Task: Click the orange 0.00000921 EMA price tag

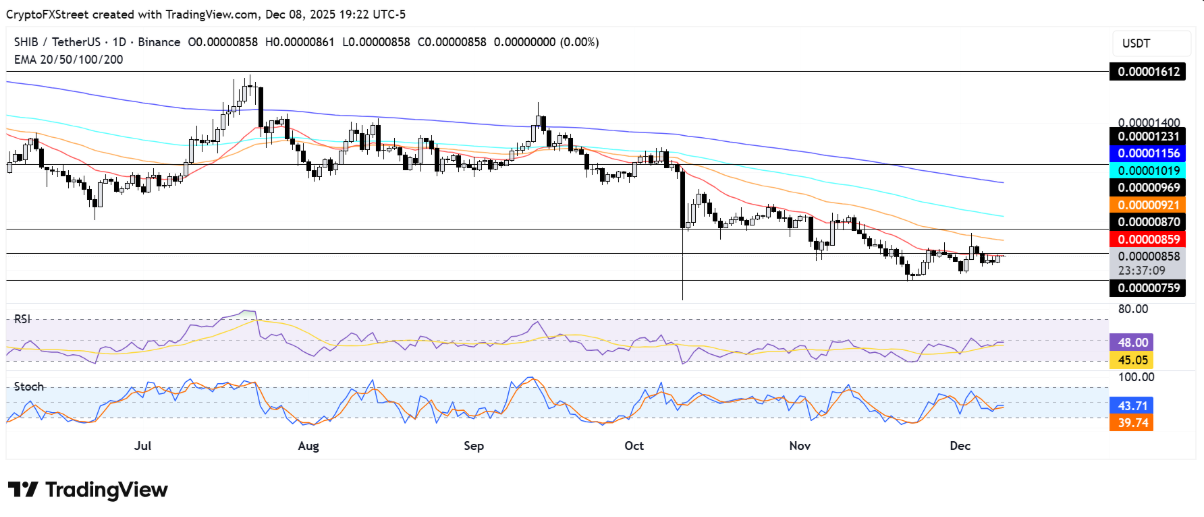Action: [1150, 204]
